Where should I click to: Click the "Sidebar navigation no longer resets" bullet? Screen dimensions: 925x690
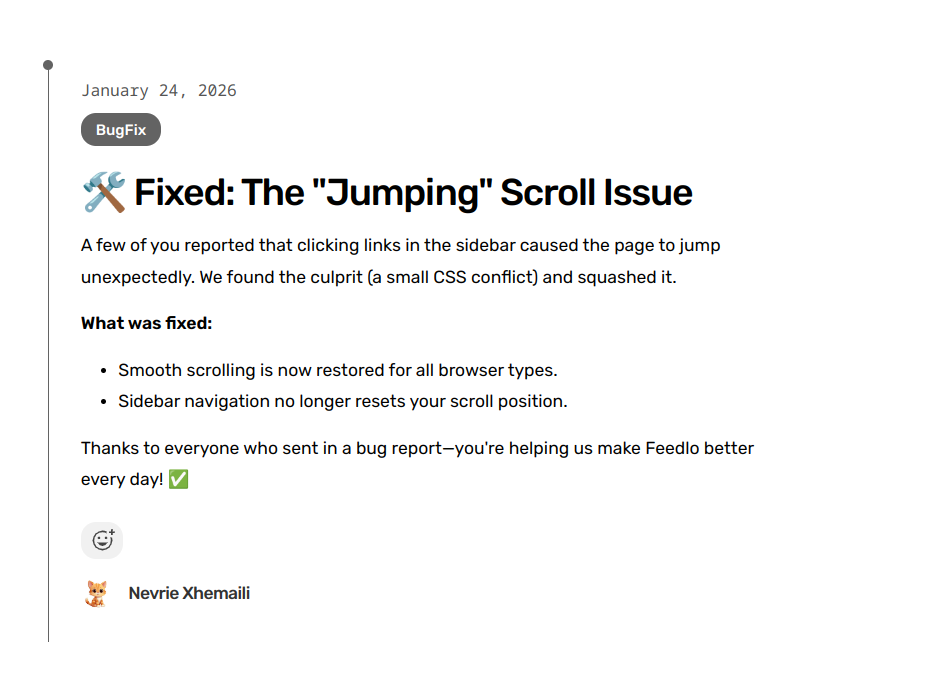342,402
